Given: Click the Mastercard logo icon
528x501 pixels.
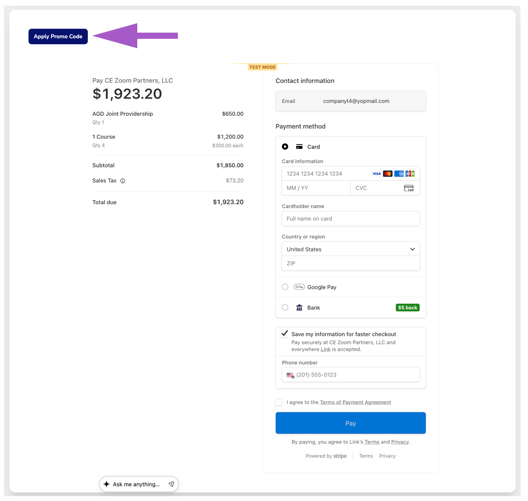Looking at the screenshot, I should [x=388, y=174].
